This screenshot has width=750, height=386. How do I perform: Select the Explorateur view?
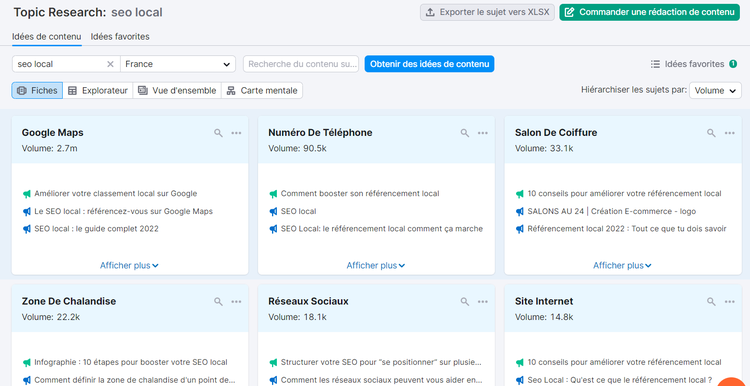(98, 90)
